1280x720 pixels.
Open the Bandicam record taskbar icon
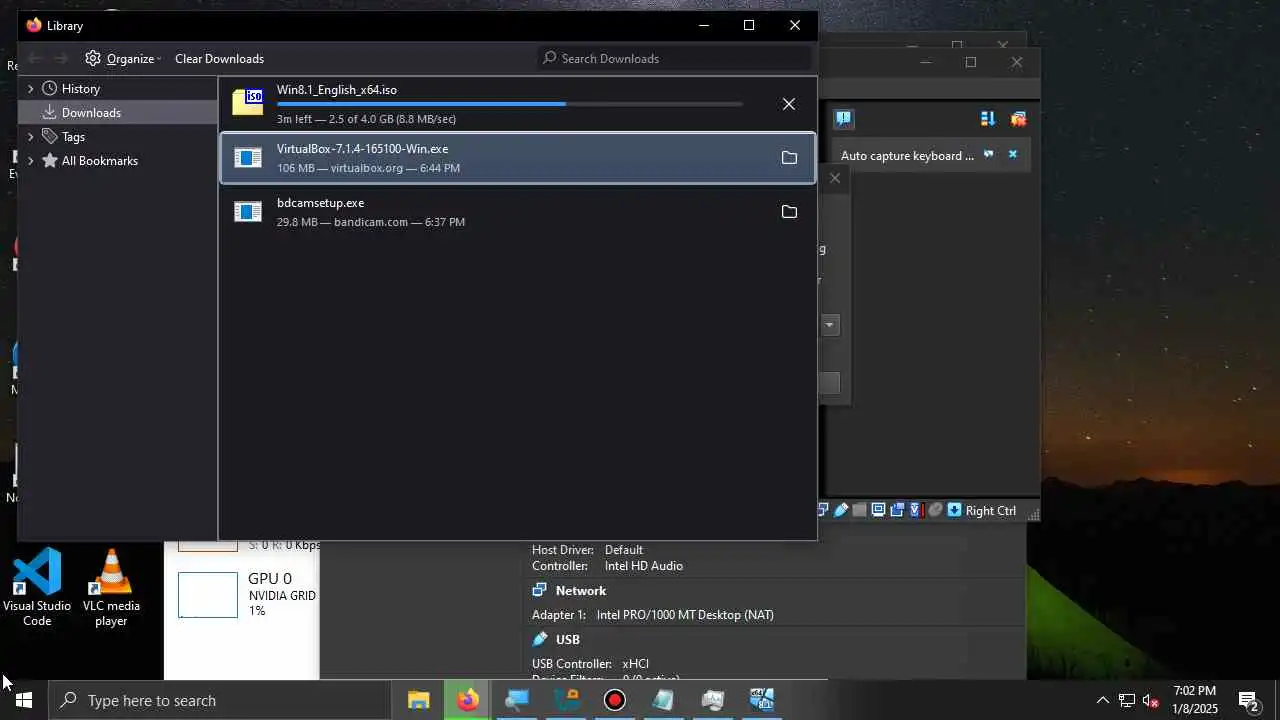tap(615, 700)
